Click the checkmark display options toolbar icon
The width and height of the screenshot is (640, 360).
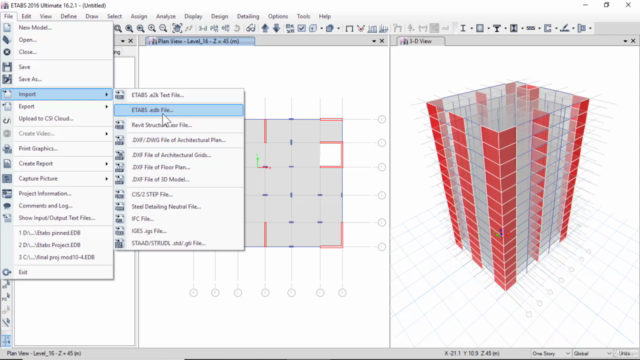pos(302,28)
